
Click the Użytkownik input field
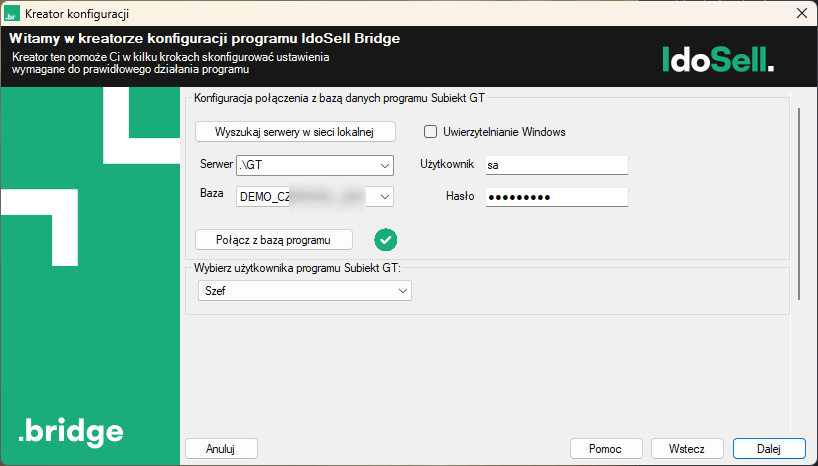557,165
